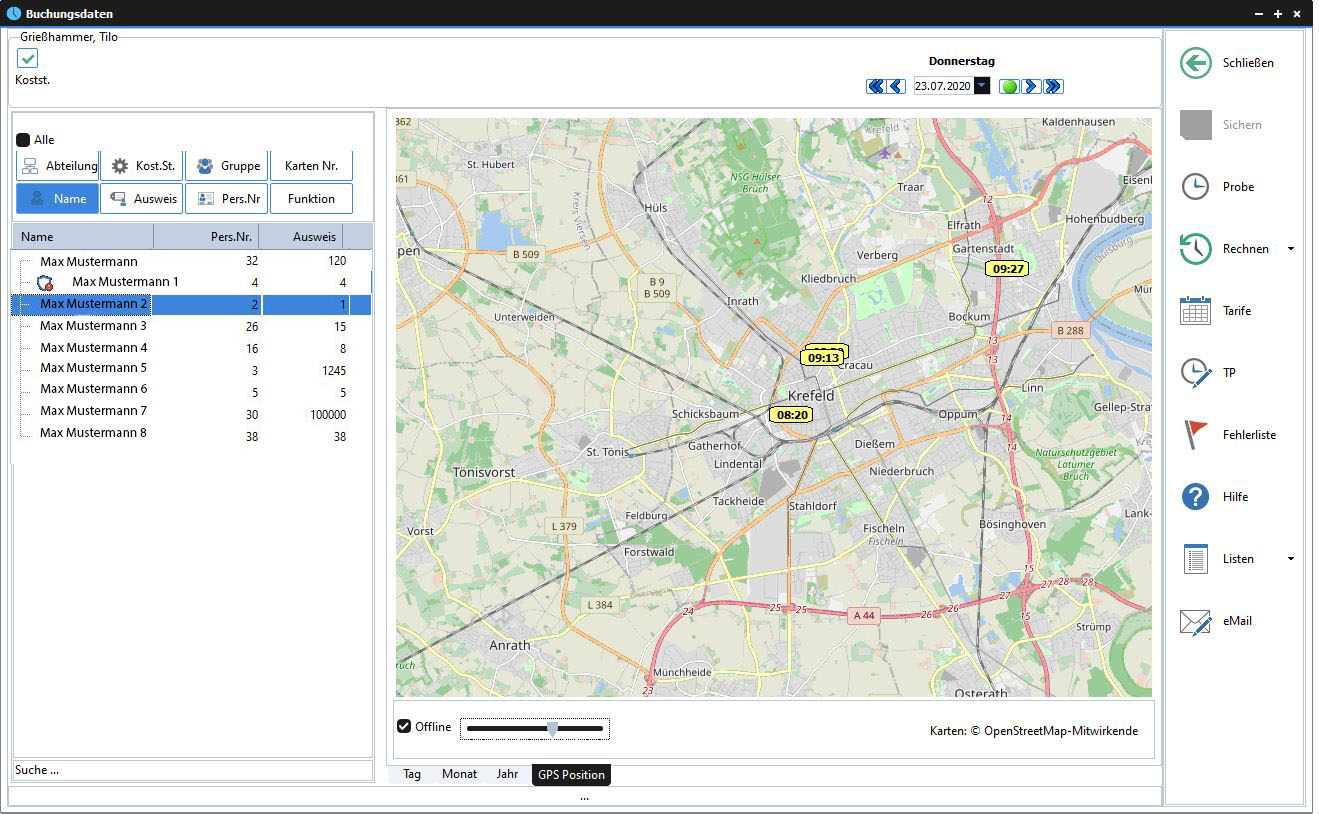Click the Suche search field
1319x814 pixels.
[x=191, y=770]
